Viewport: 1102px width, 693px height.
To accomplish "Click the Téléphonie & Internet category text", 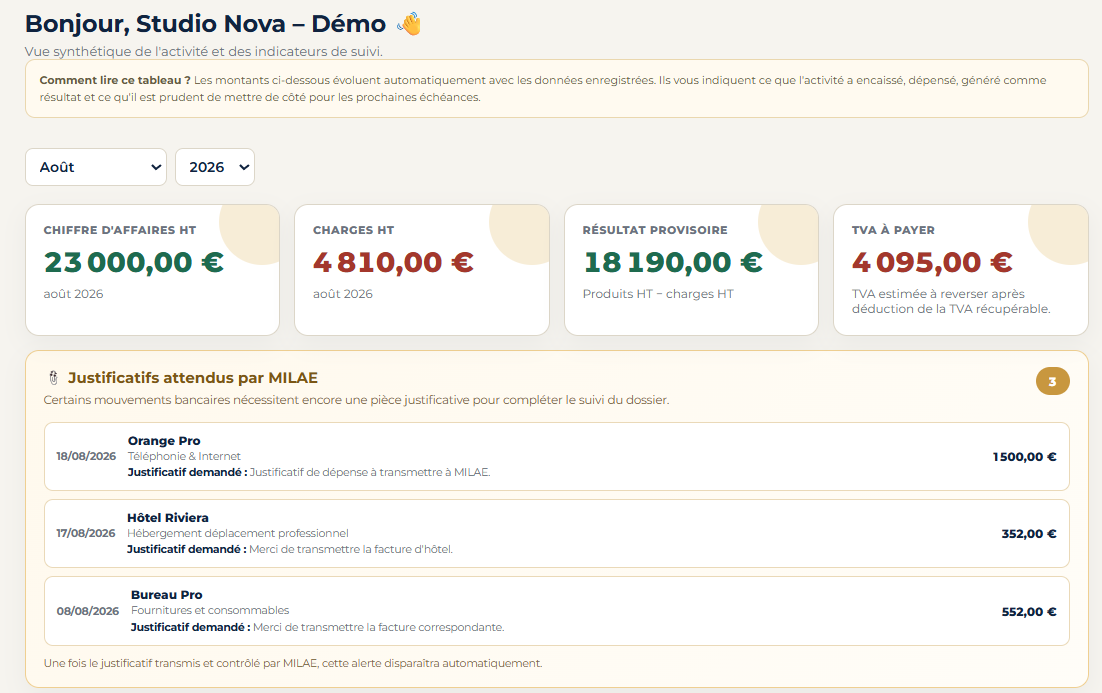I will click(184, 456).
